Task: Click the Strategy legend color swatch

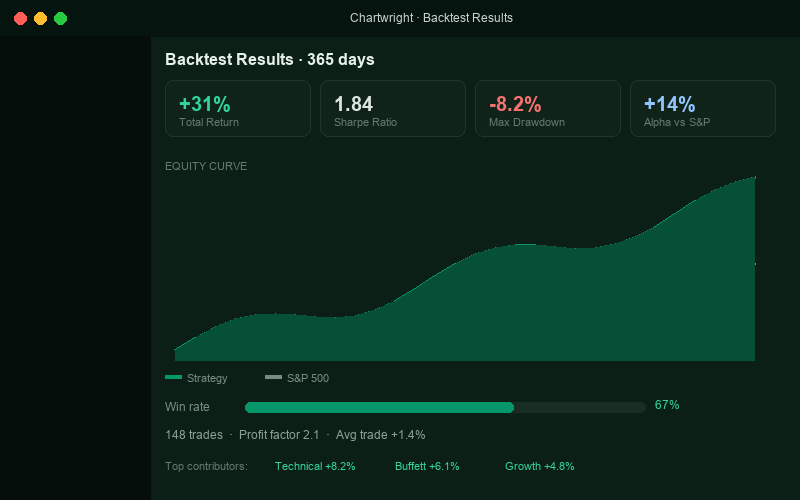Action: click(x=173, y=378)
